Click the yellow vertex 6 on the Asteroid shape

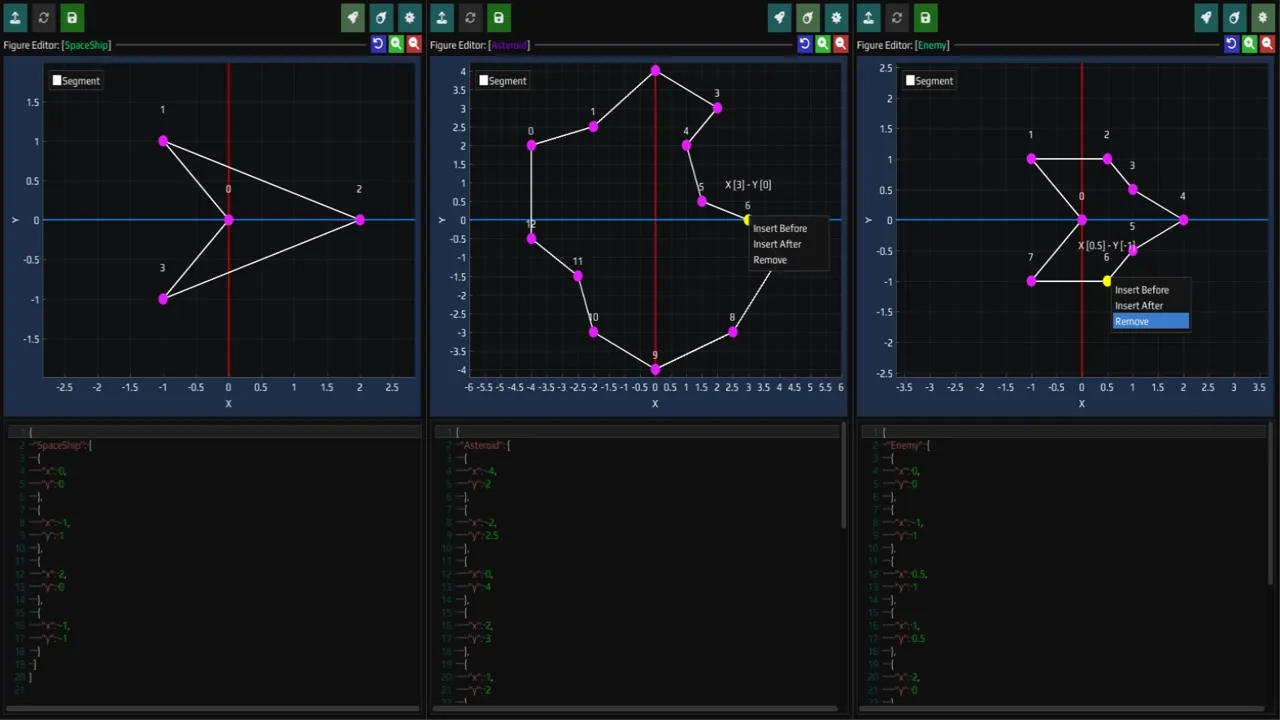747,219
